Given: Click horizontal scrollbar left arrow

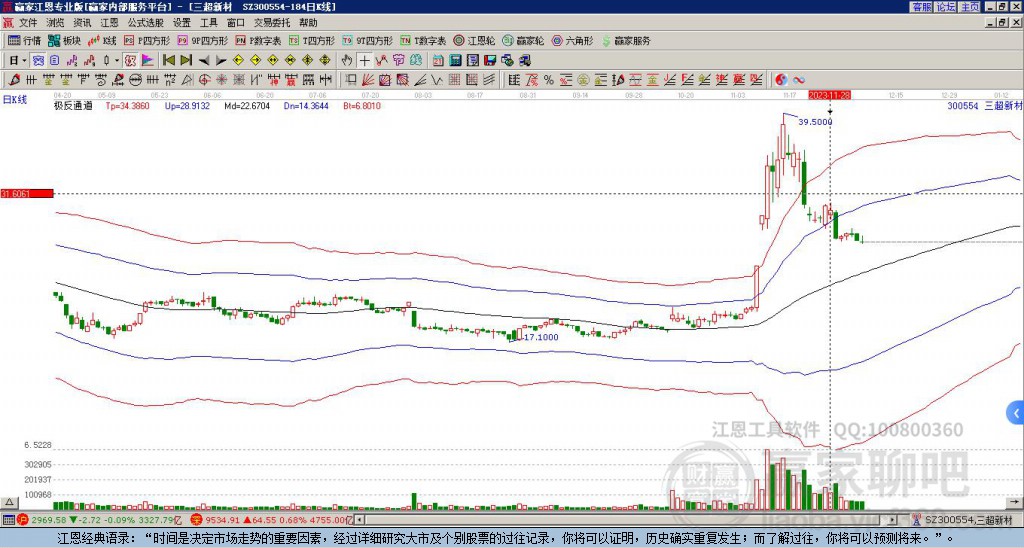Looking at the screenshot, I should click(360, 520).
